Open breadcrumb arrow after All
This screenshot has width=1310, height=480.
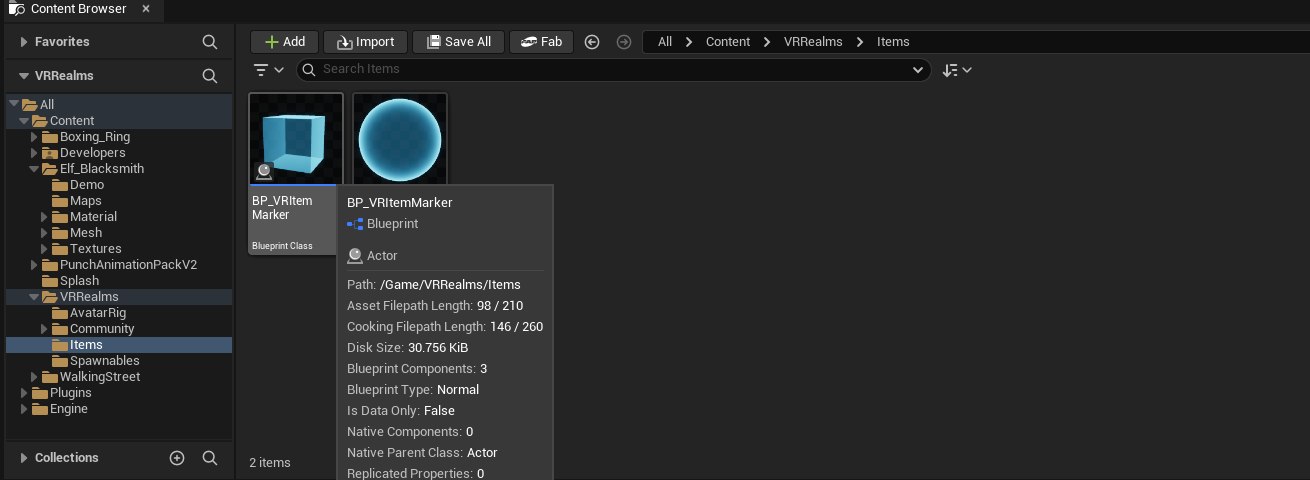pos(689,42)
